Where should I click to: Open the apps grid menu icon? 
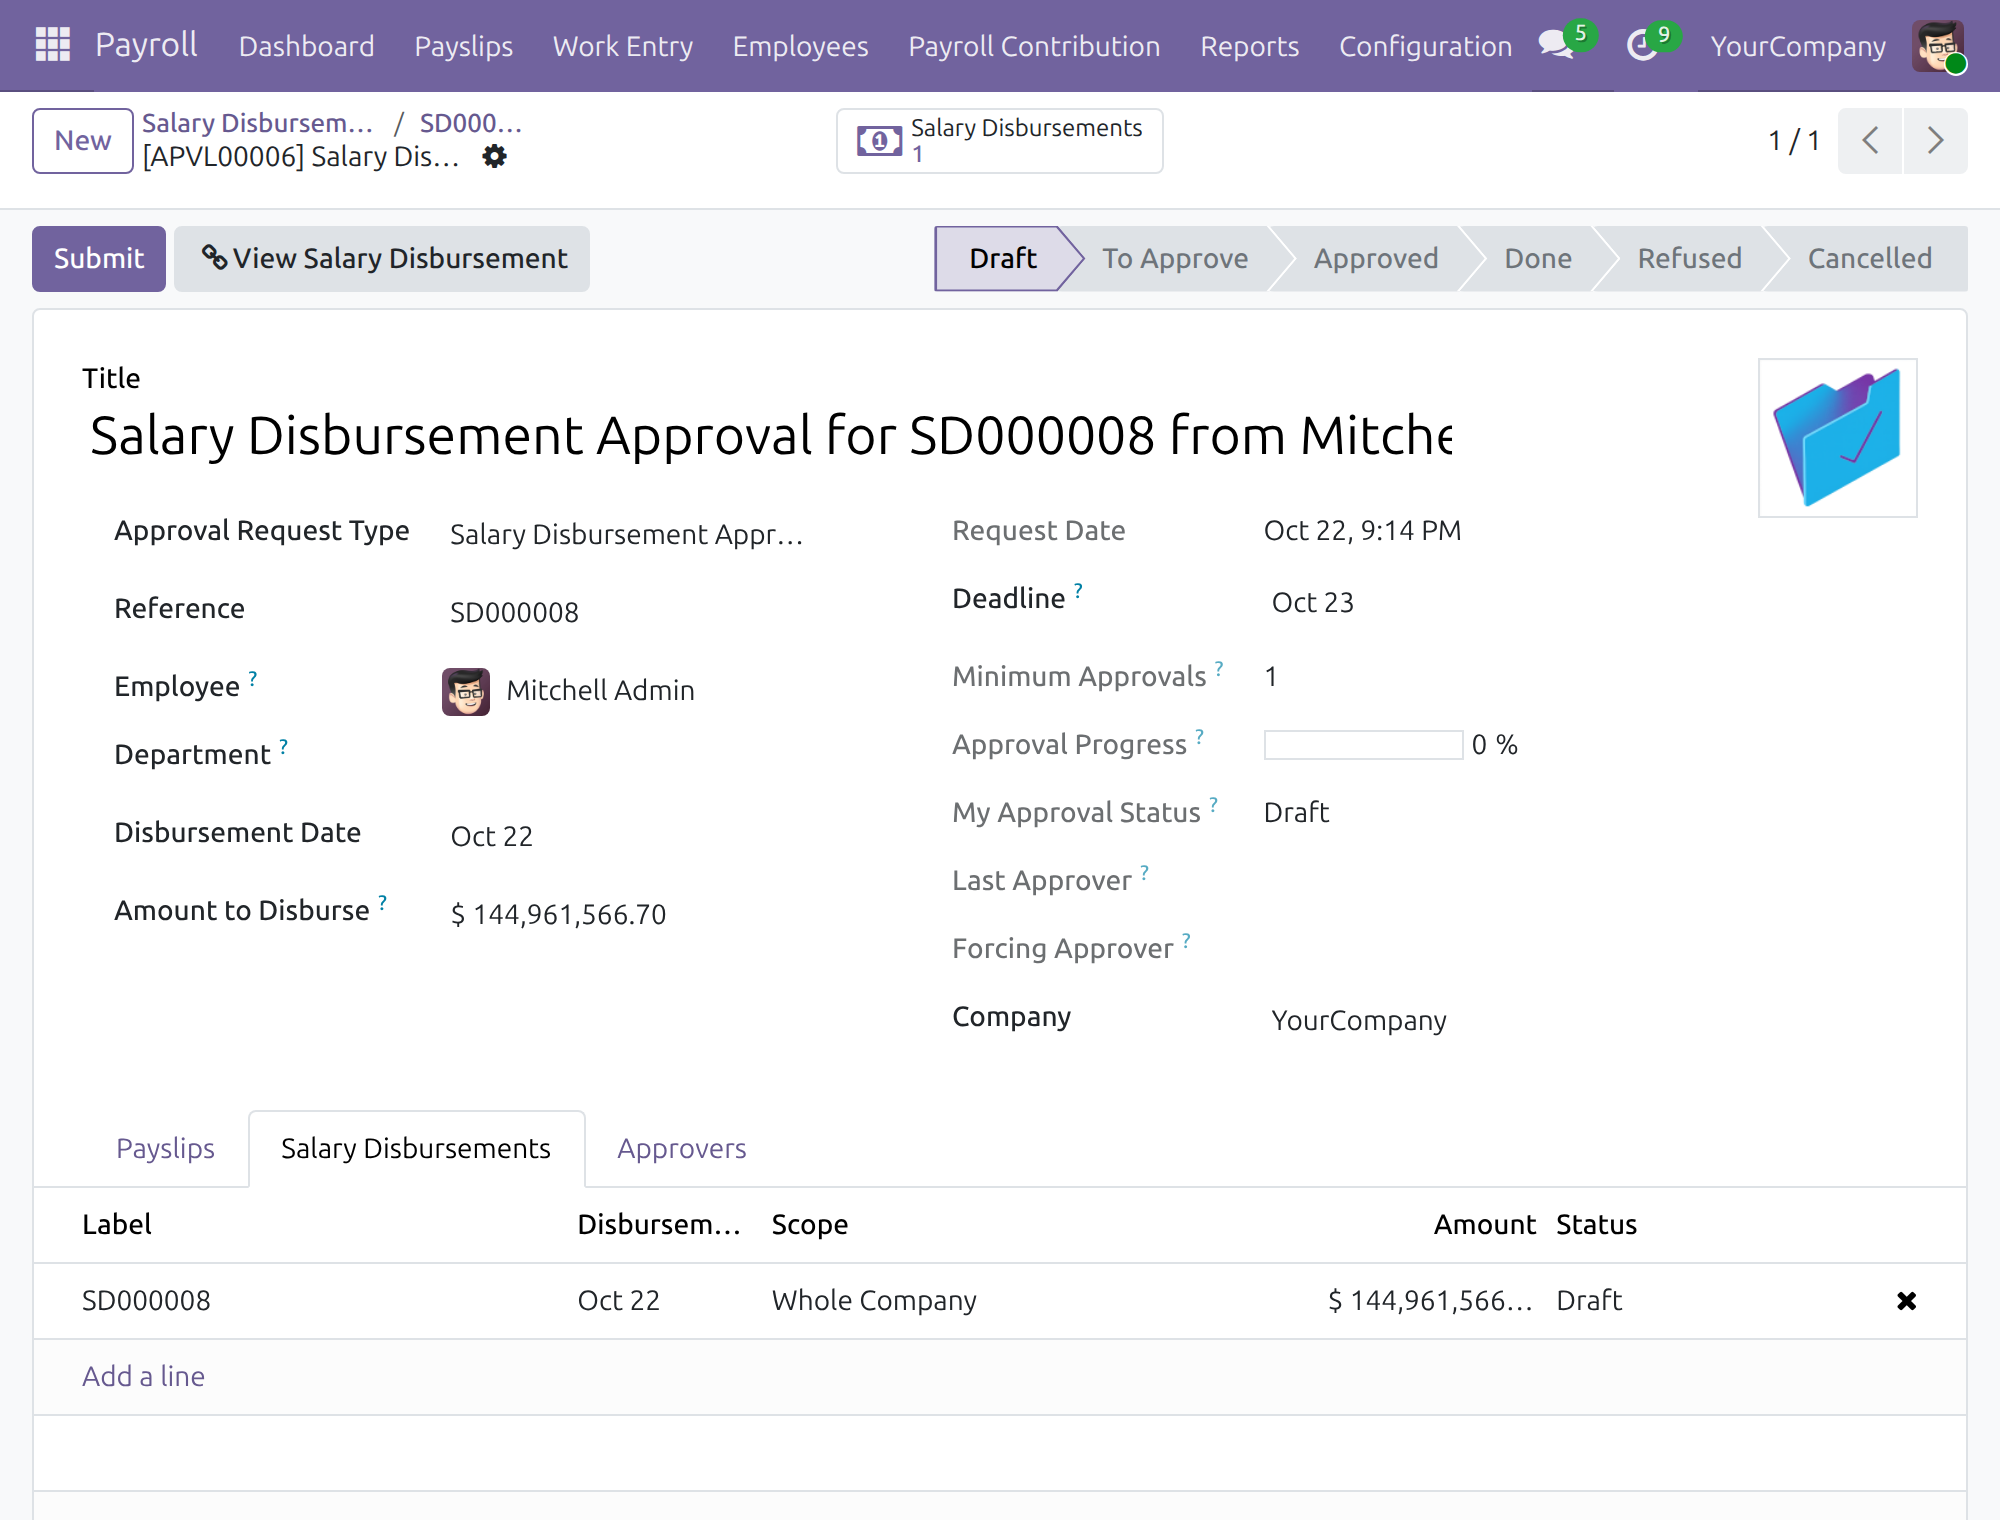coord(52,45)
